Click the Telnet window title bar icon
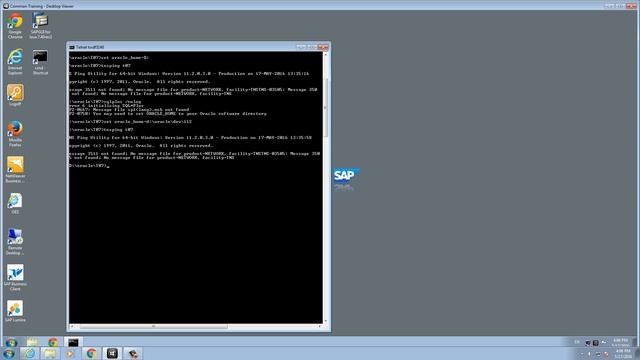The height and width of the screenshot is (360, 640). (72, 47)
